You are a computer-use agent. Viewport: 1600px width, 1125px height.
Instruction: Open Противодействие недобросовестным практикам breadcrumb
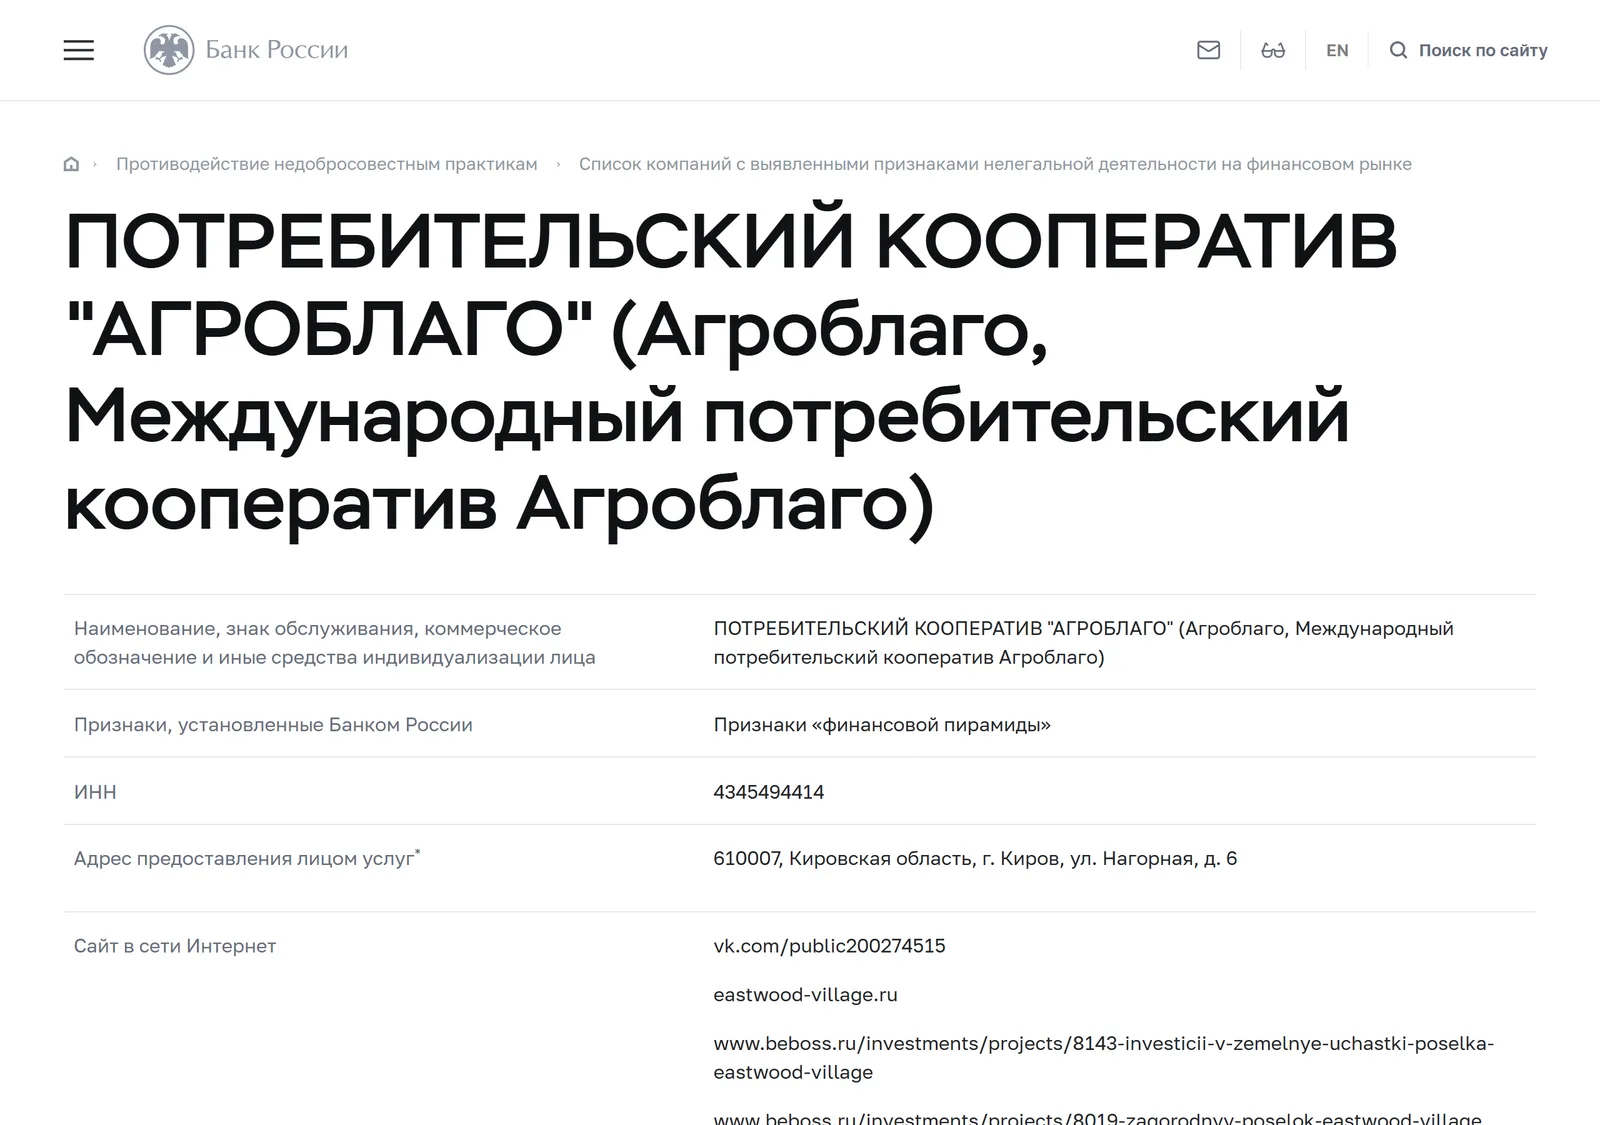(327, 164)
